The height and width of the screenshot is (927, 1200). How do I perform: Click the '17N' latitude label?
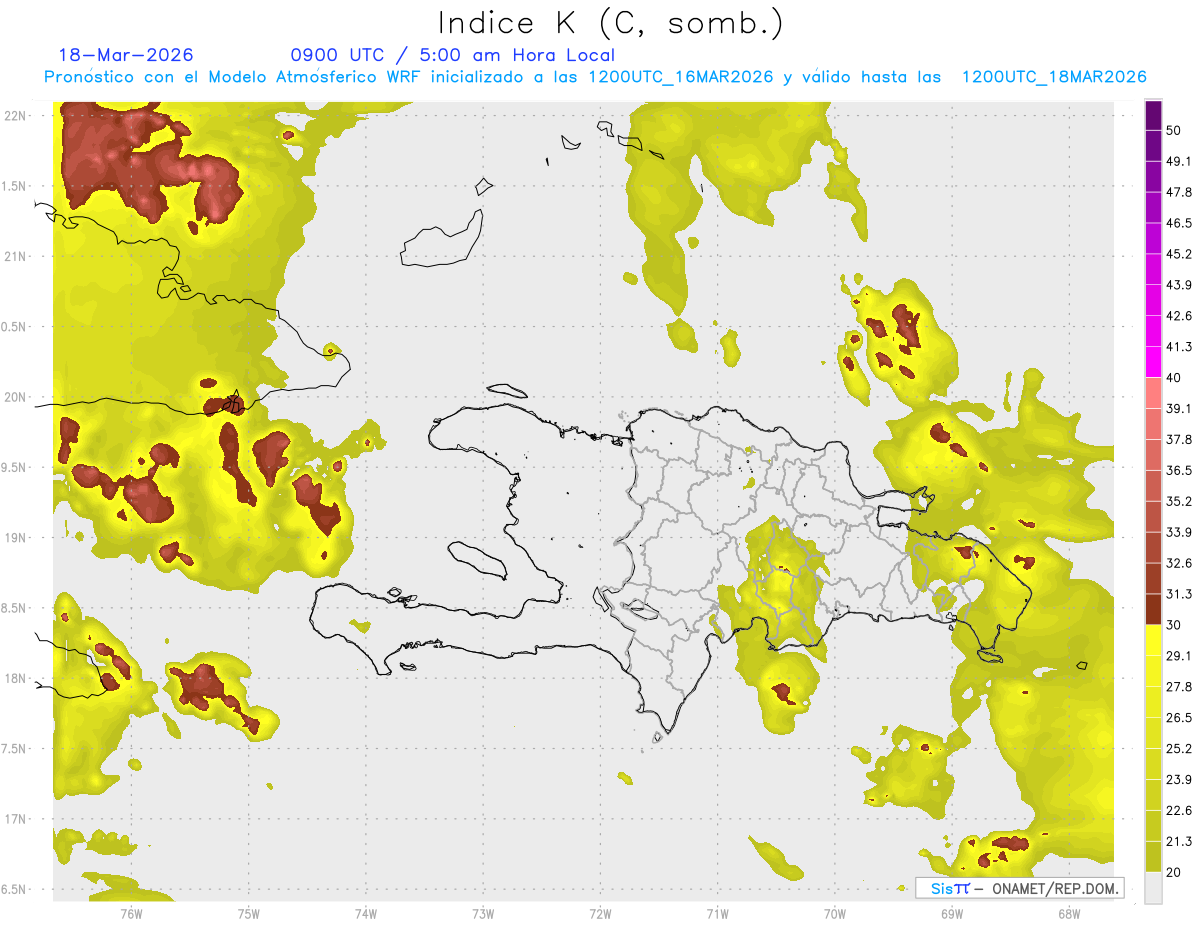coord(17,819)
